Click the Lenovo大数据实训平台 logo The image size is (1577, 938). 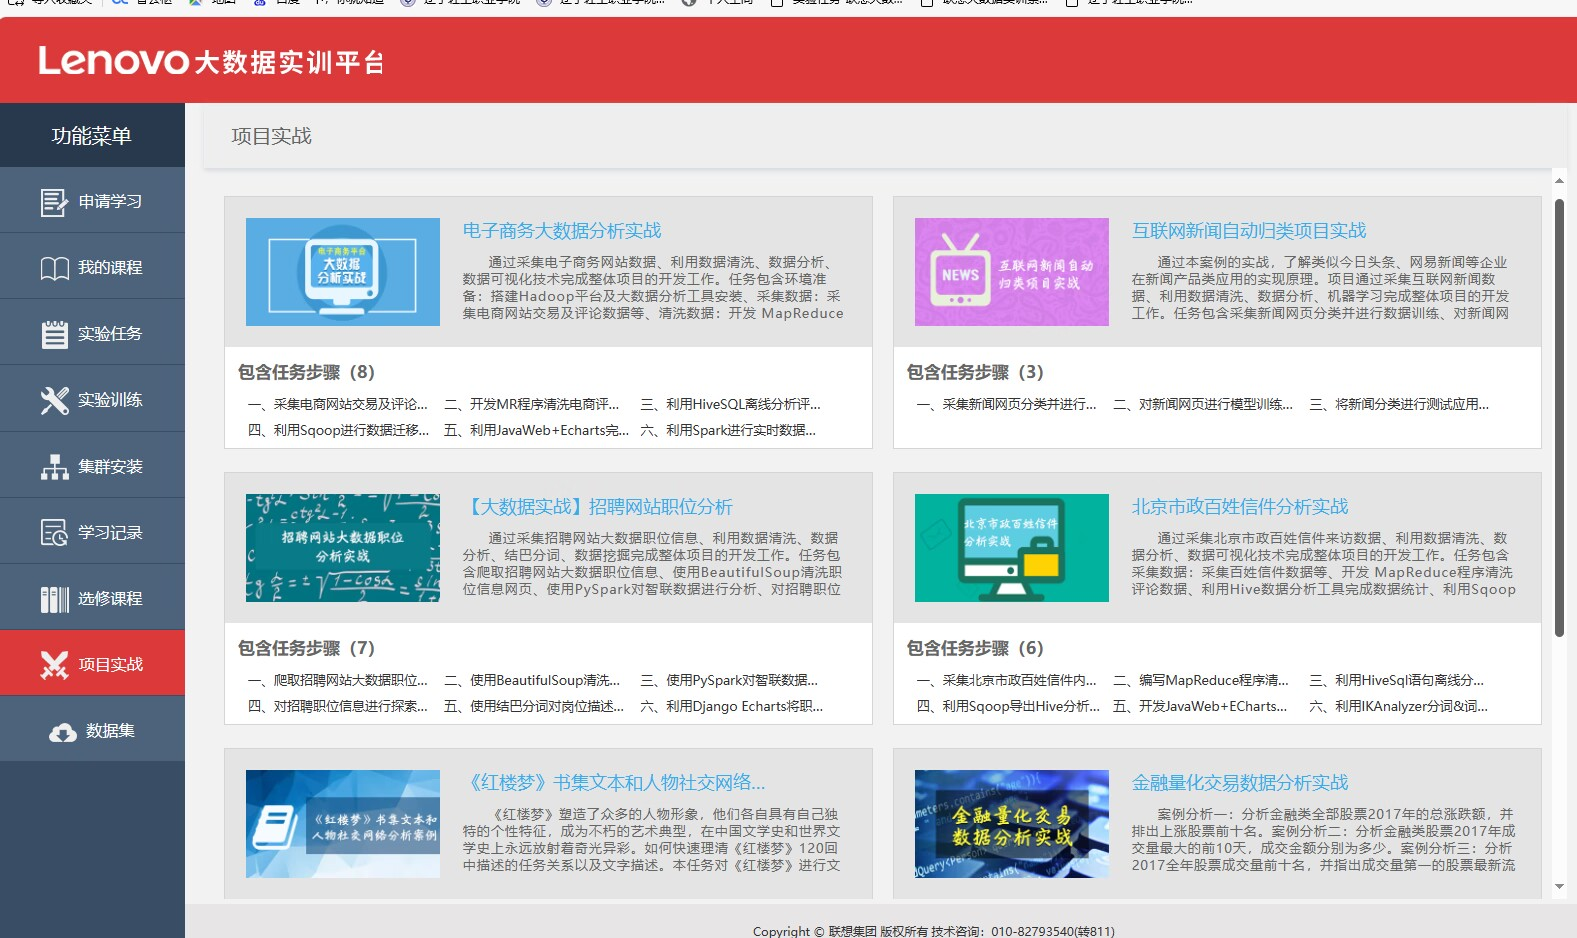(x=211, y=61)
